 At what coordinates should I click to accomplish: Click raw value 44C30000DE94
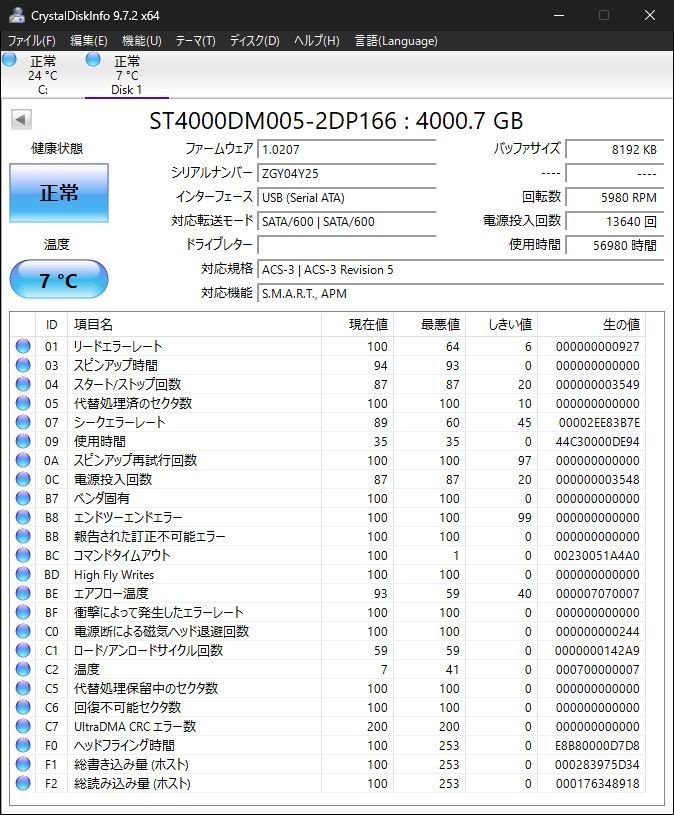[598, 442]
